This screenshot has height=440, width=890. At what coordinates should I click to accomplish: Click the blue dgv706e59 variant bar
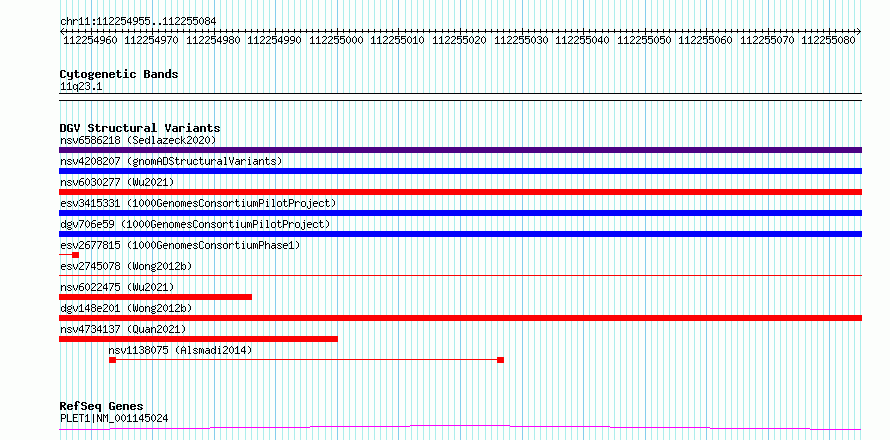(x=460, y=234)
